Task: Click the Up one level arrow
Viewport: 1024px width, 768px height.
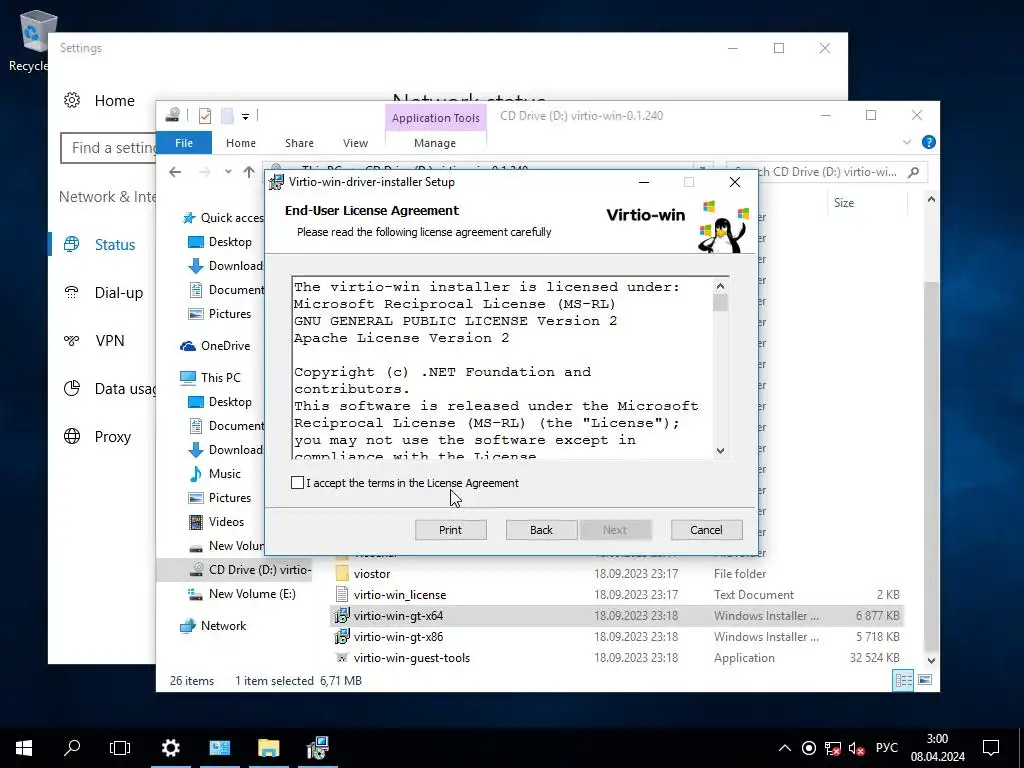Action: point(249,172)
